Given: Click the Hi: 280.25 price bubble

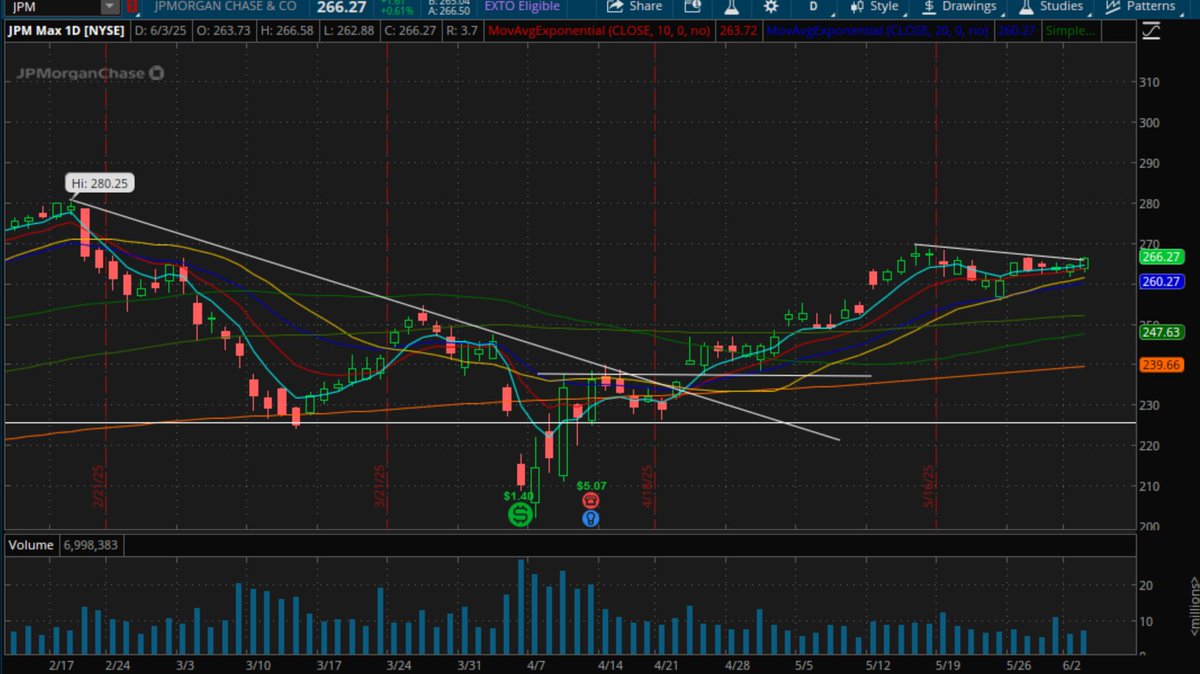Looking at the screenshot, I should (x=100, y=183).
